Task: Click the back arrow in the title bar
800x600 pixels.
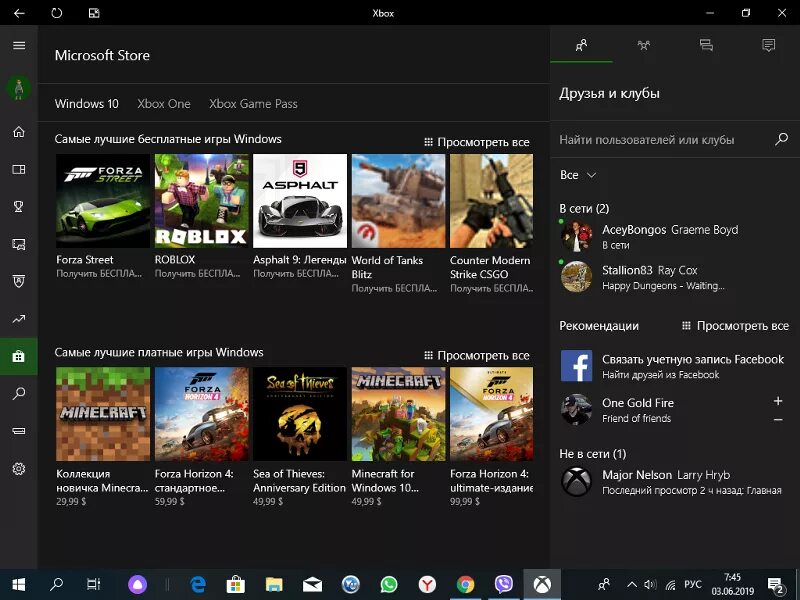Action: click(x=19, y=13)
